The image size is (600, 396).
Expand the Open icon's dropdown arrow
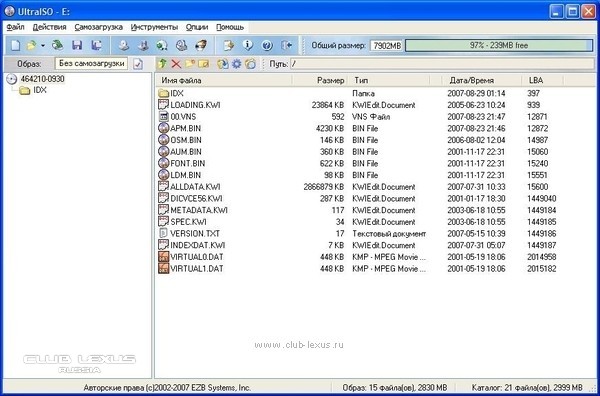click(x=42, y=46)
